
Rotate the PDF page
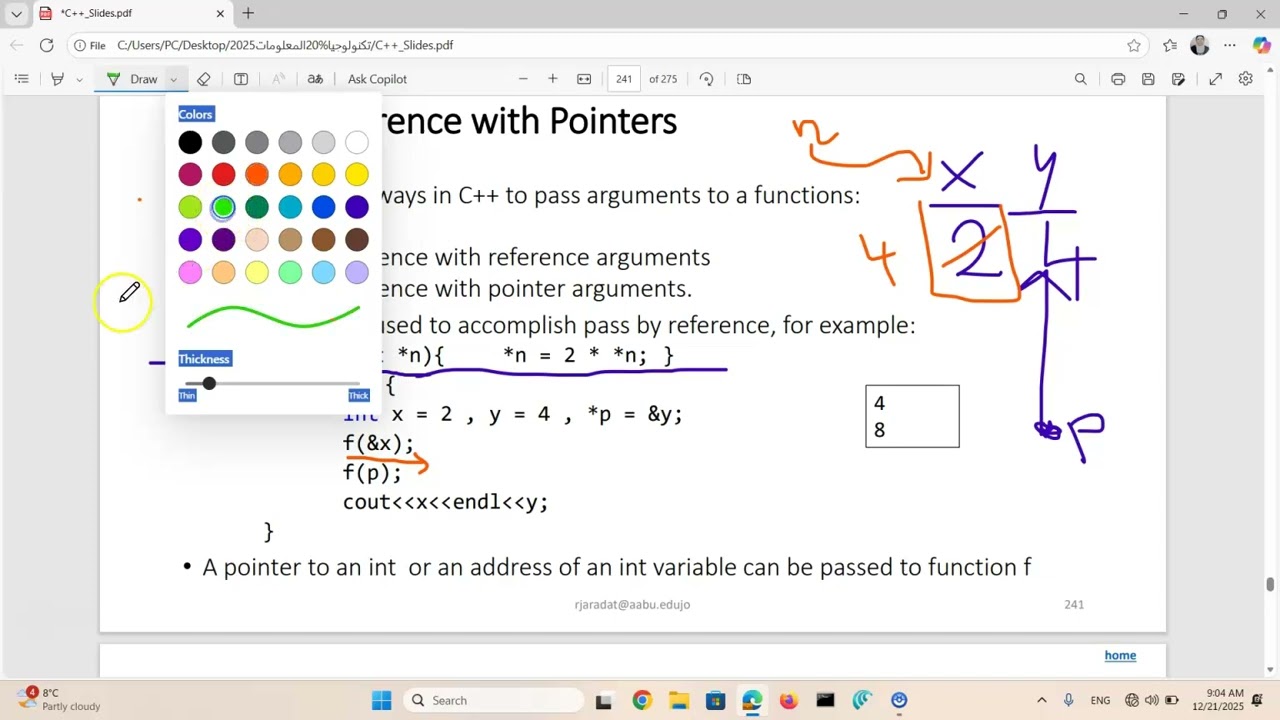tap(707, 79)
